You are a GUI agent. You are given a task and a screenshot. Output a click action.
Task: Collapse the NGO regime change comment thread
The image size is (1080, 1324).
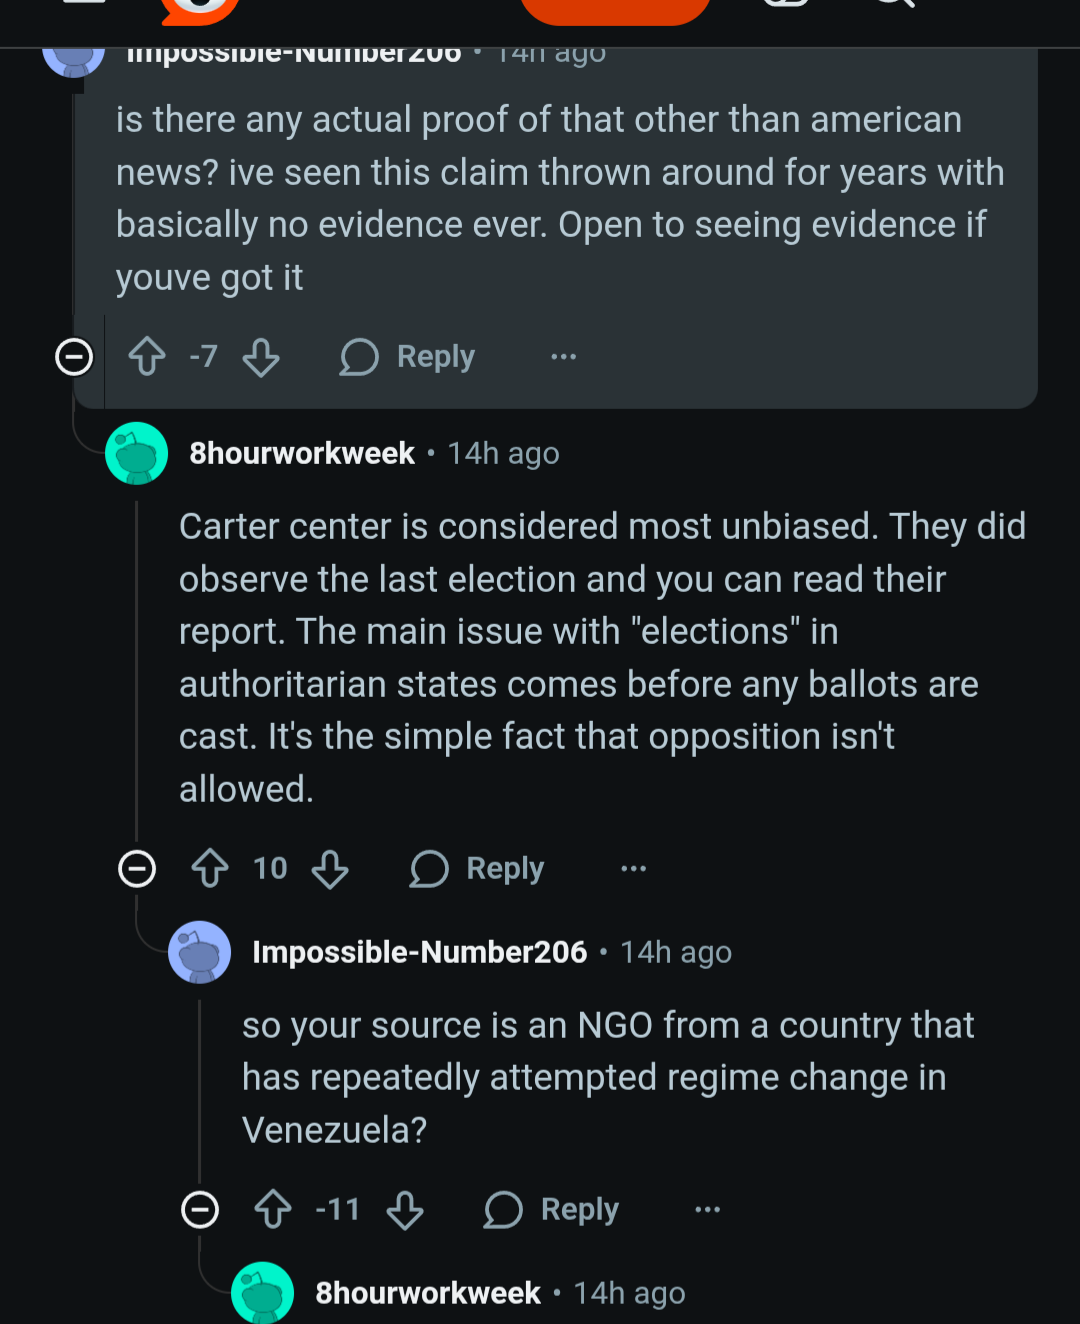coord(200,1209)
